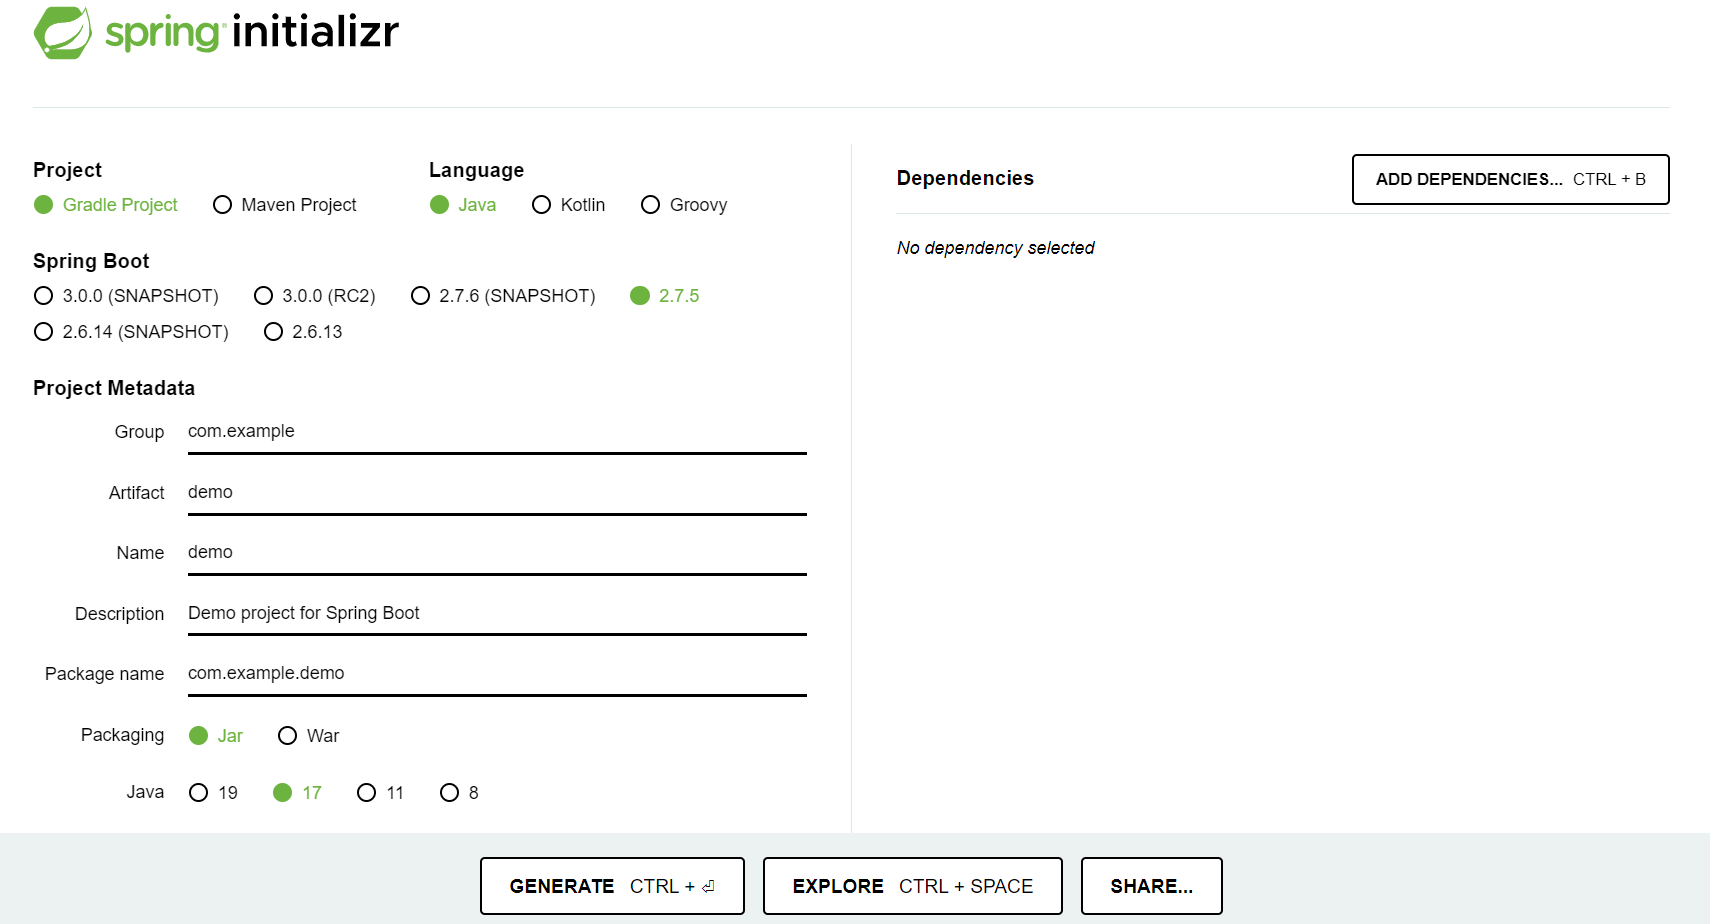The image size is (1710, 924).
Task: Click the Project section heading
Action: click(67, 170)
